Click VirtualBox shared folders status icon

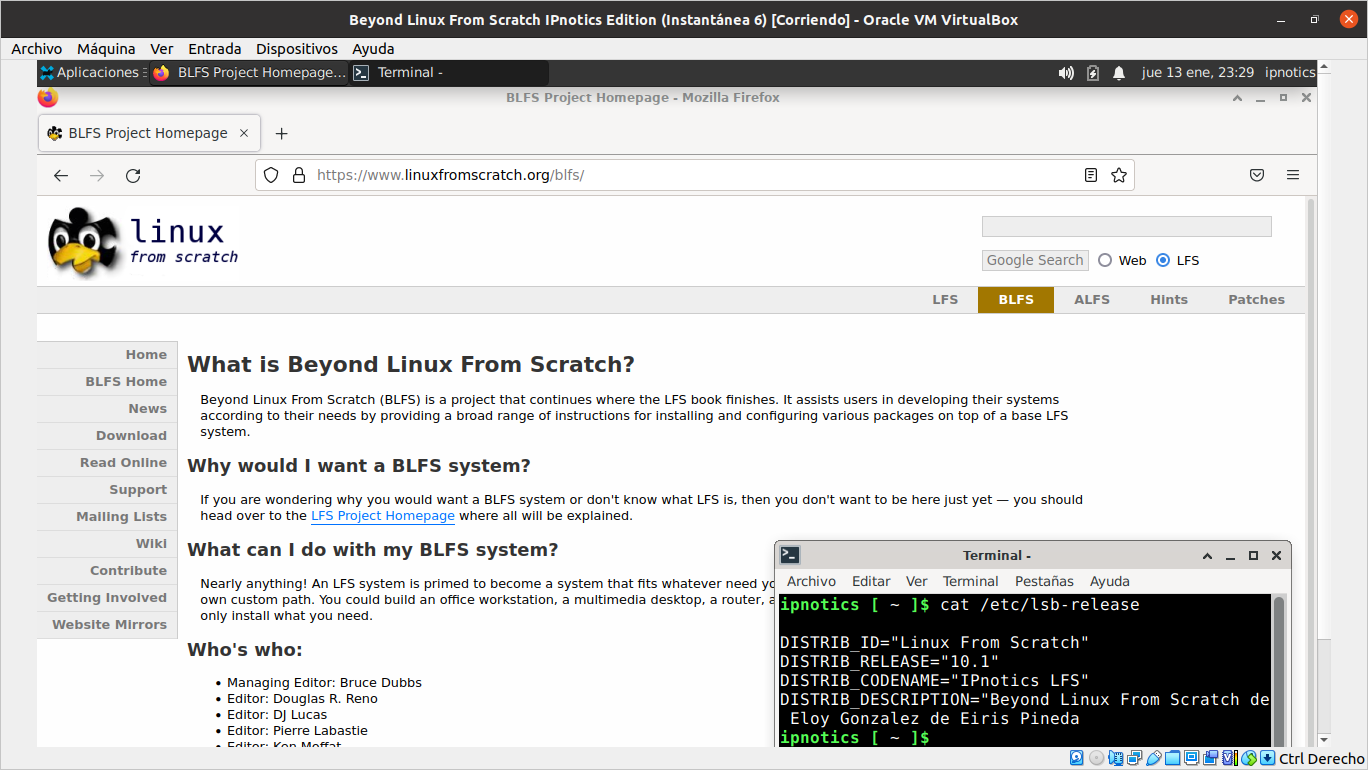point(1172,758)
